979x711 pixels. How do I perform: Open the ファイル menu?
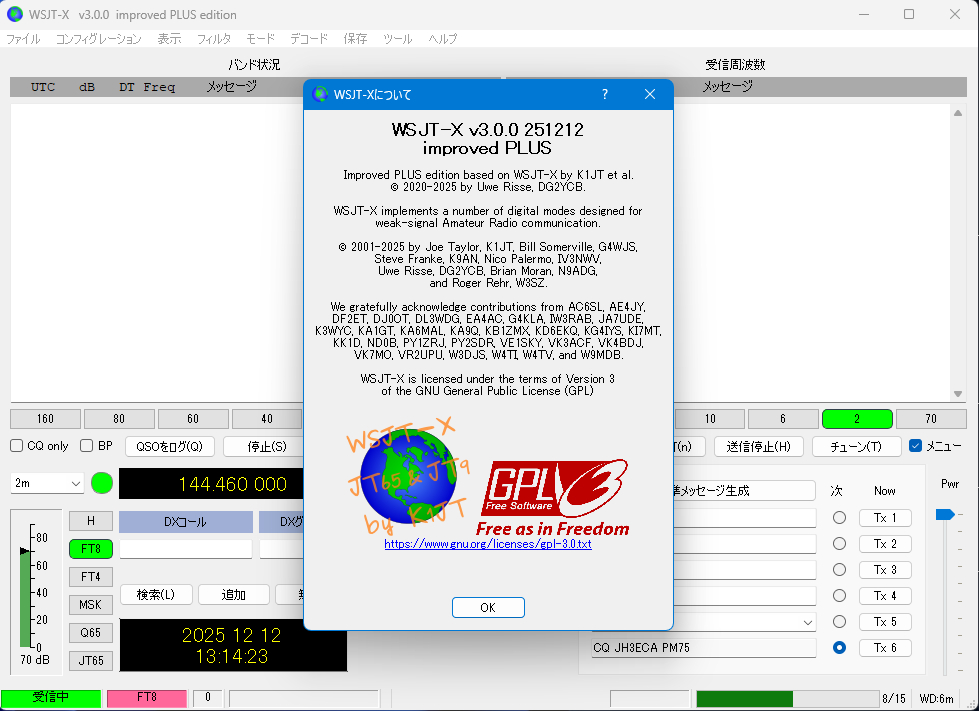click(23, 39)
